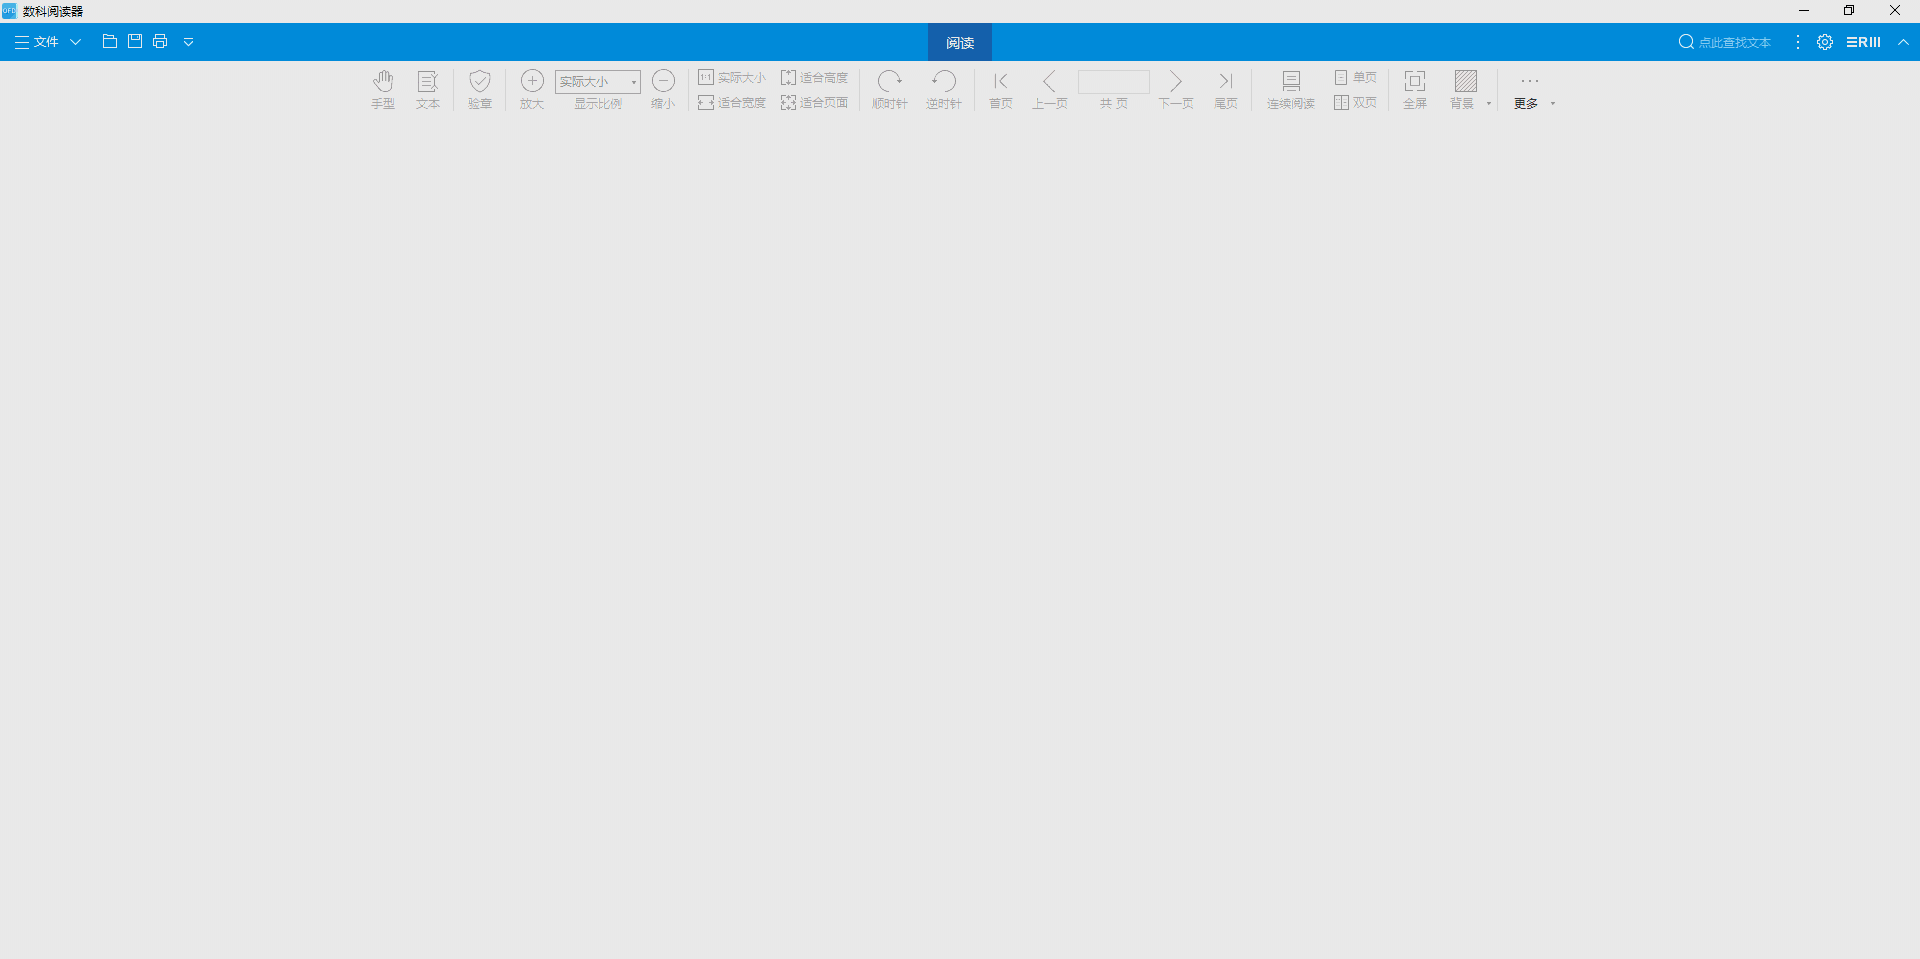Select the text selection tool (文本)
This screenshot has height=959, width=1920.
428,89
